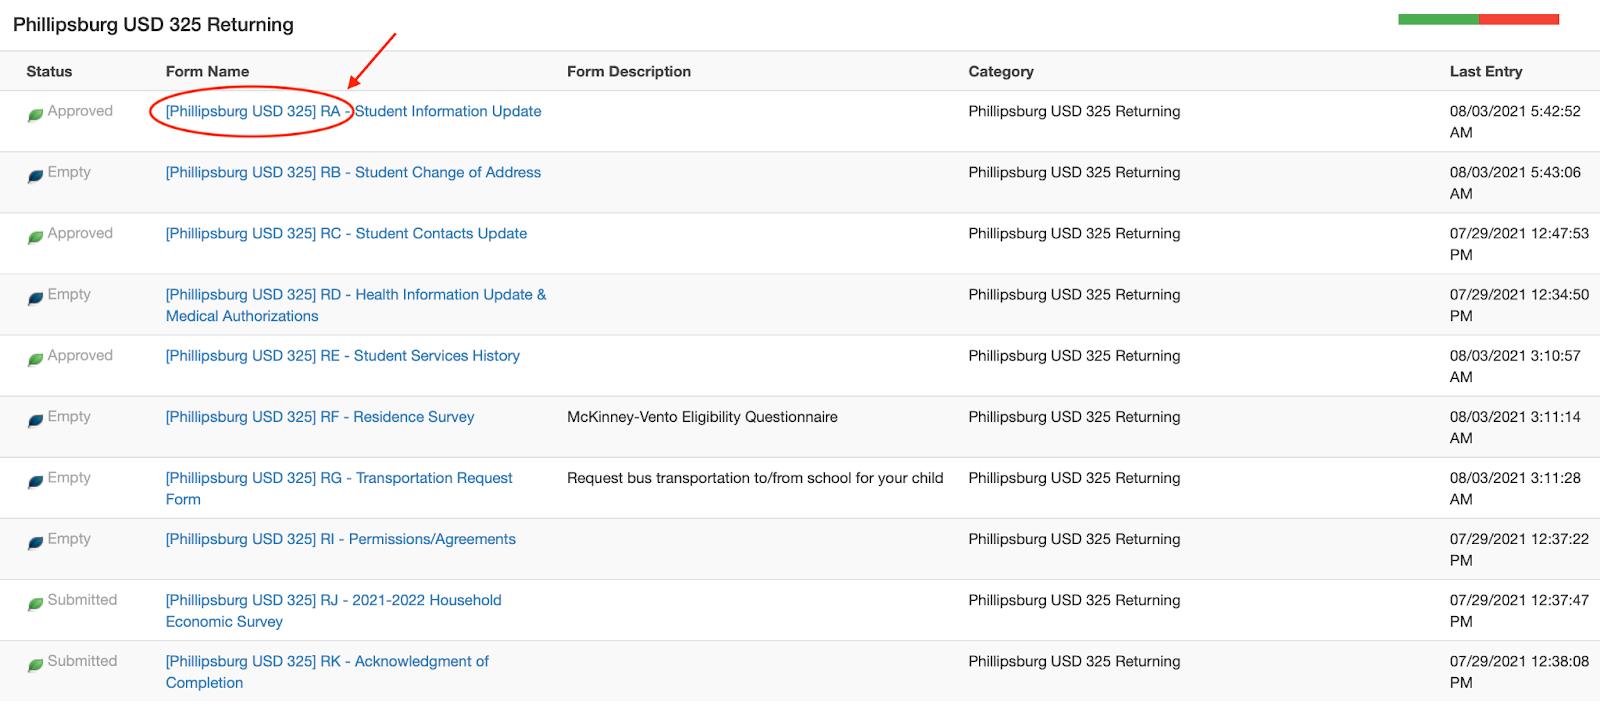Click the Empty status in RG row
Screen dimensions: 1600x709
pos(69,477)
